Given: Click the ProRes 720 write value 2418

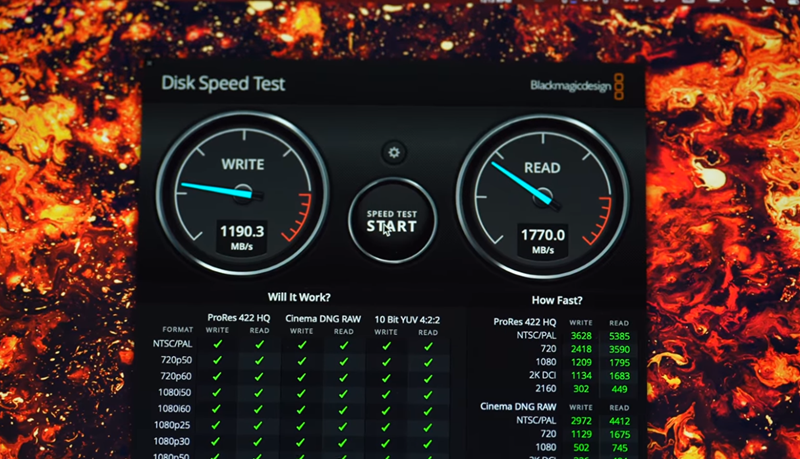Looking at the screenshot, I should click(581, 349).
